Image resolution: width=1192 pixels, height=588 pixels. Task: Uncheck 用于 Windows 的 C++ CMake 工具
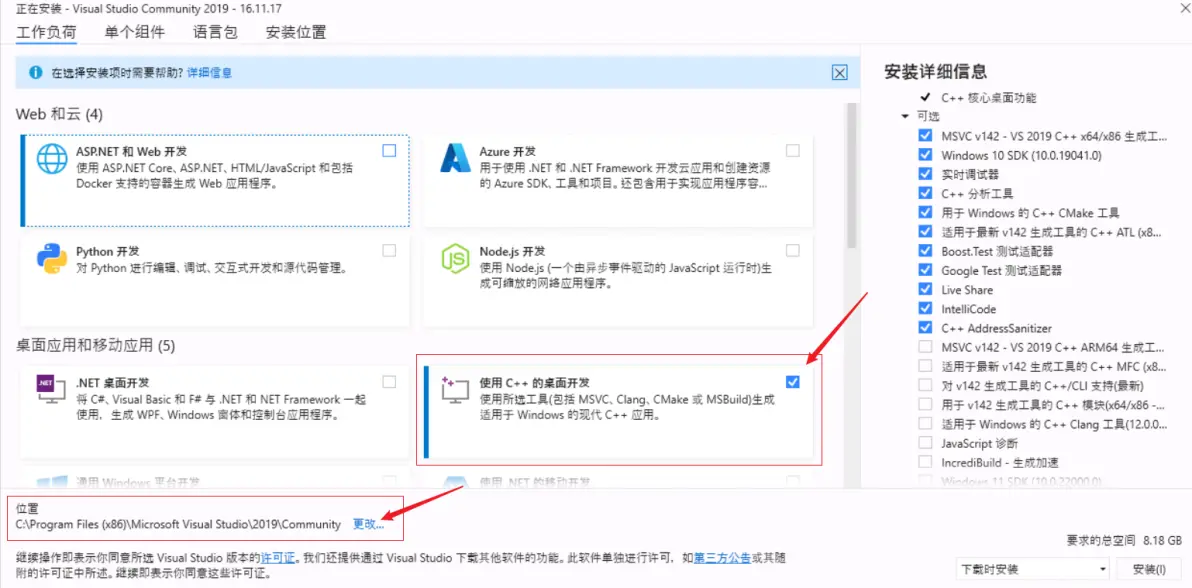click(x=924, y=212)
